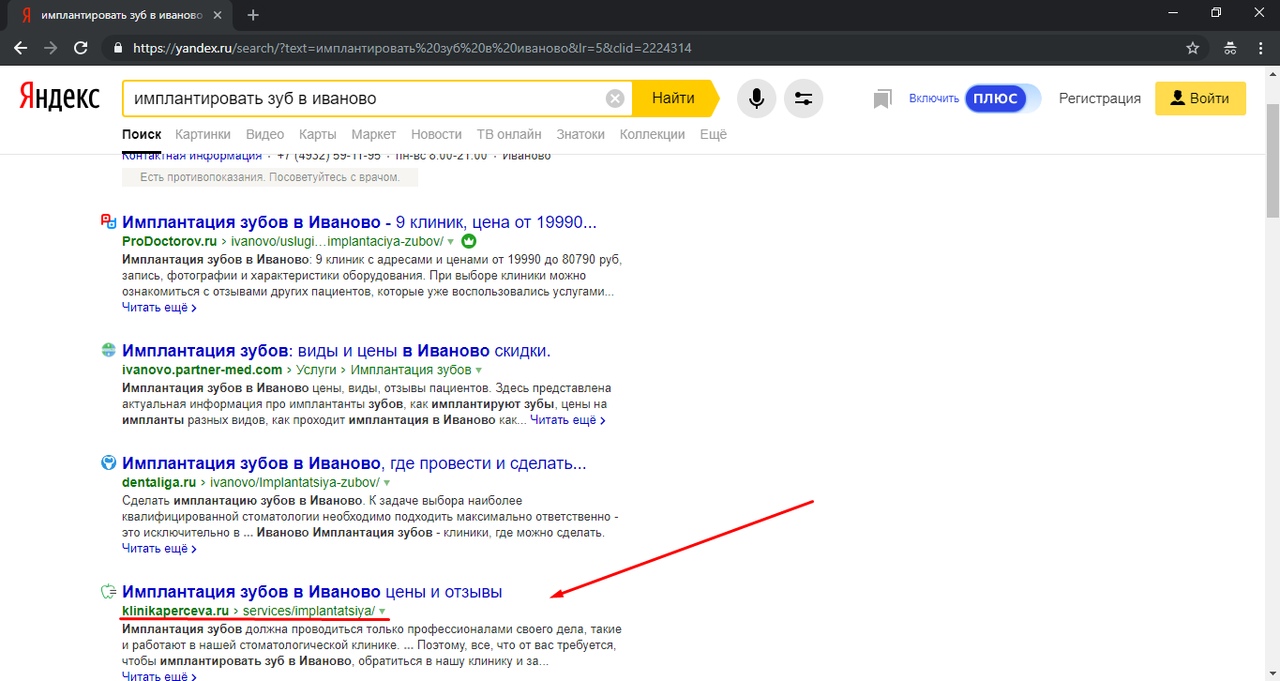Click dentaliga favicon beside third result
Image resolution: width=1280 pixels, height=681 pixels.
109,463
